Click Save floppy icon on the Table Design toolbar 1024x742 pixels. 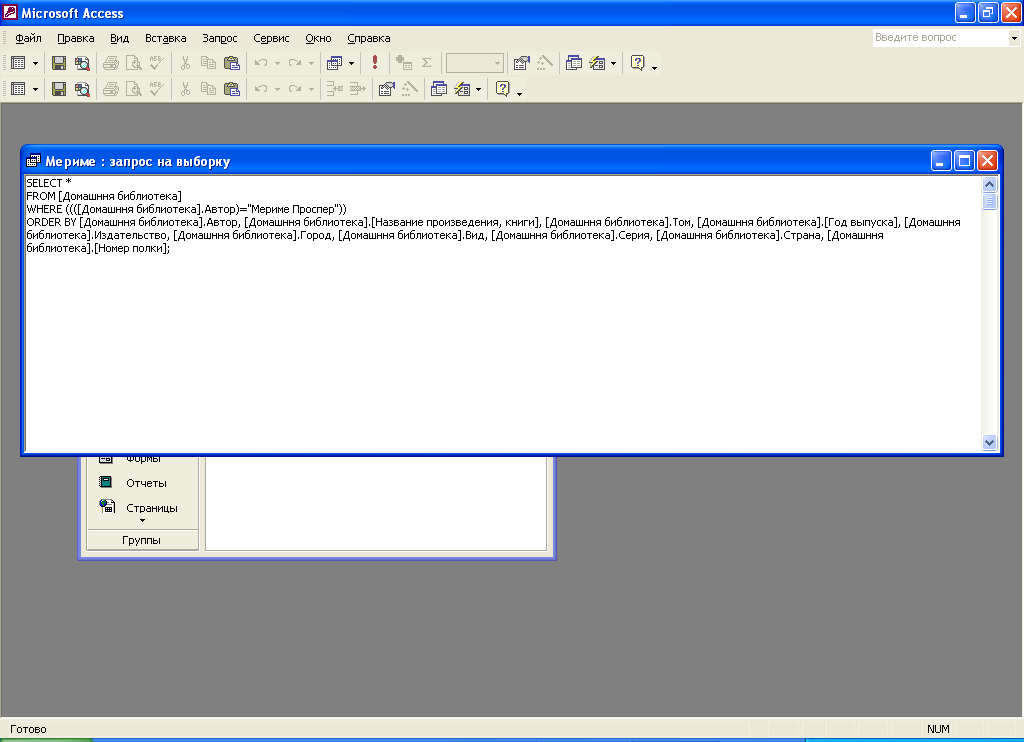[59, 89]
